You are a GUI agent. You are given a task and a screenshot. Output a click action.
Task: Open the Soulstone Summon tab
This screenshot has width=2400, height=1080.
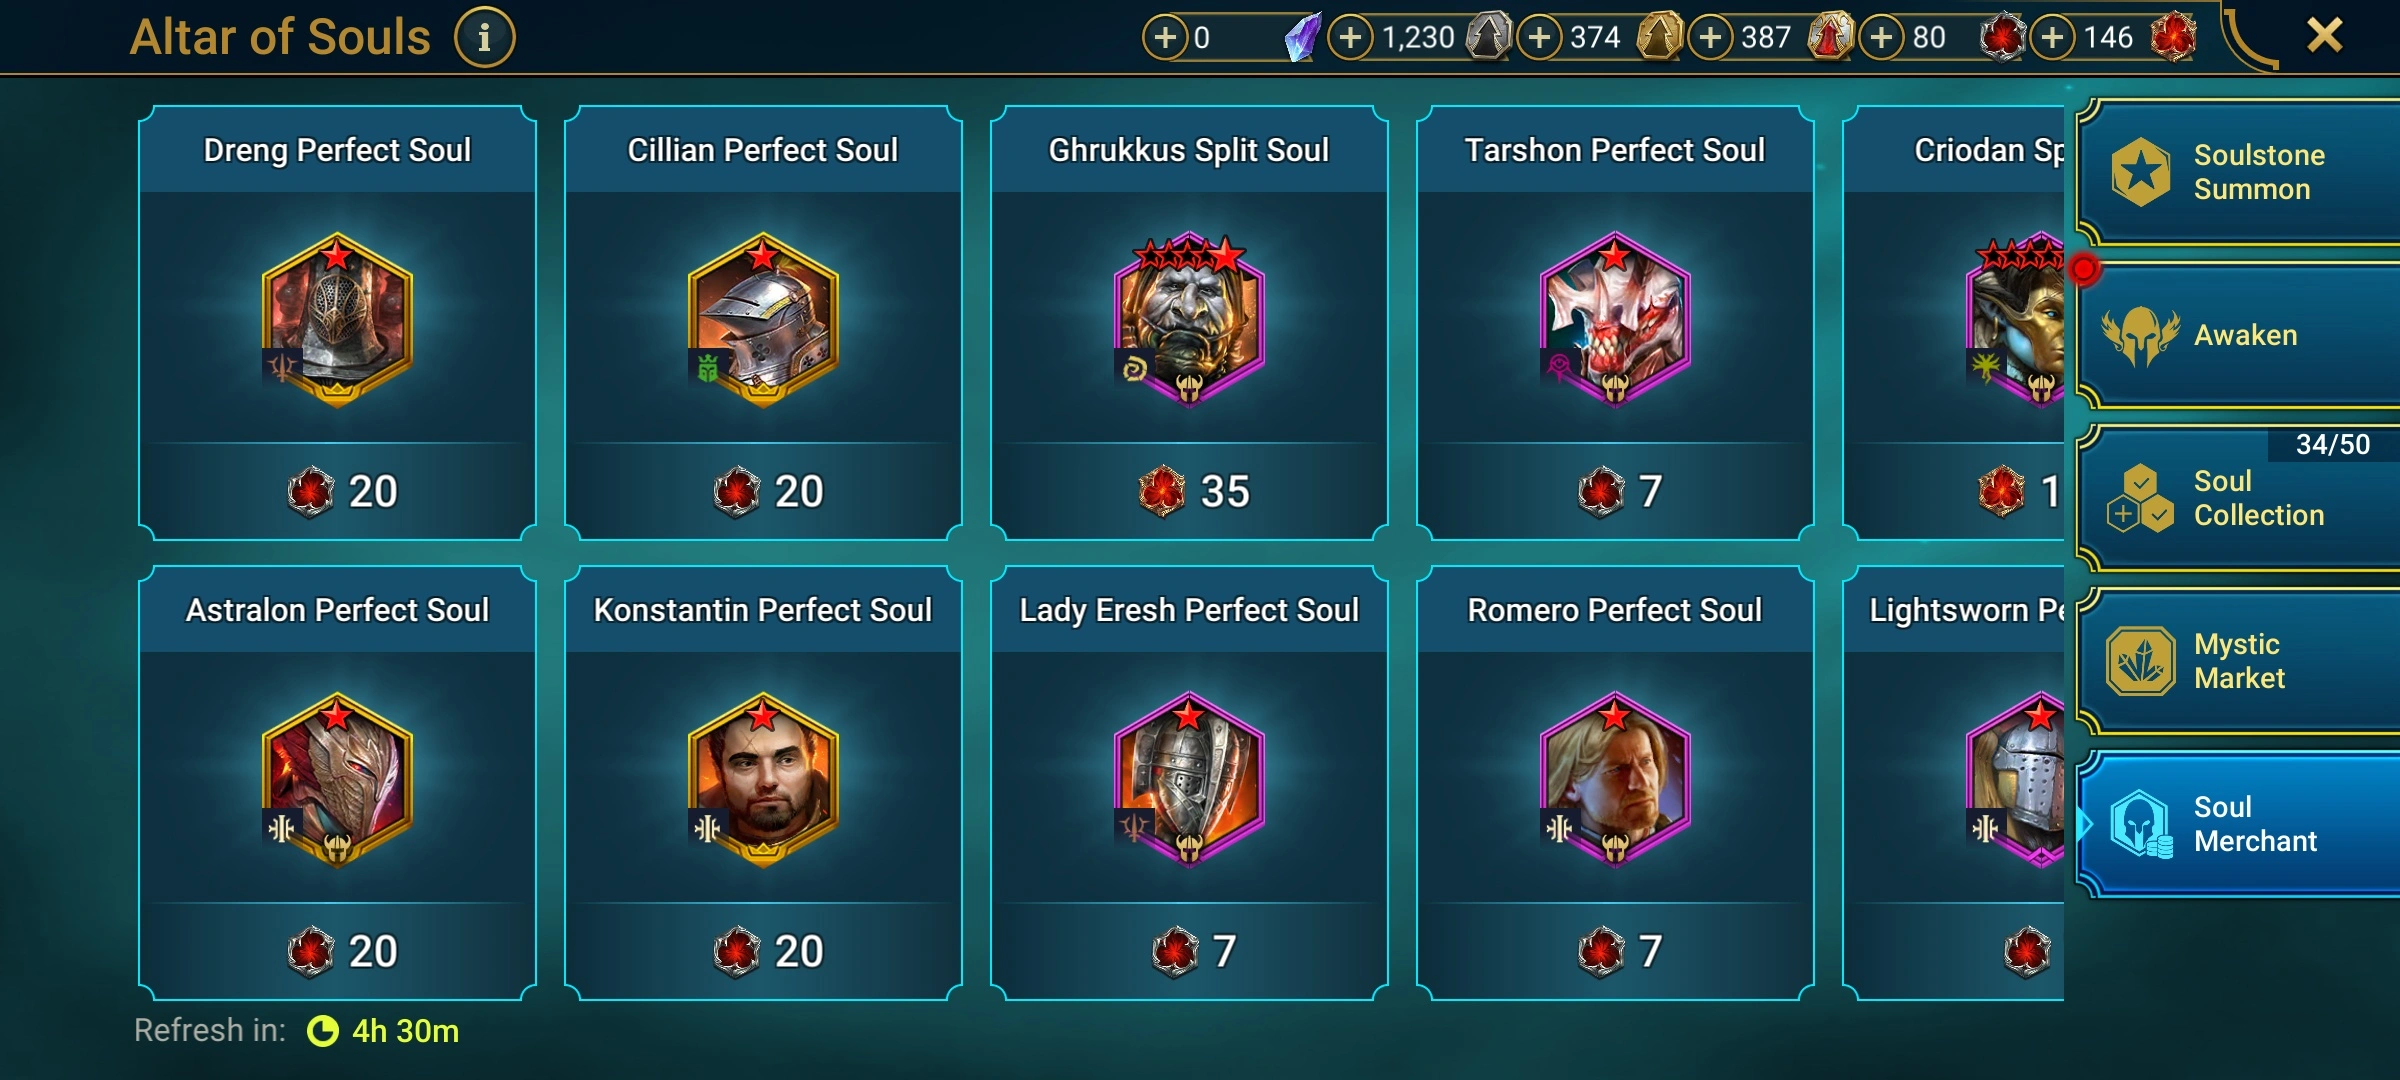pos(2238,172)
